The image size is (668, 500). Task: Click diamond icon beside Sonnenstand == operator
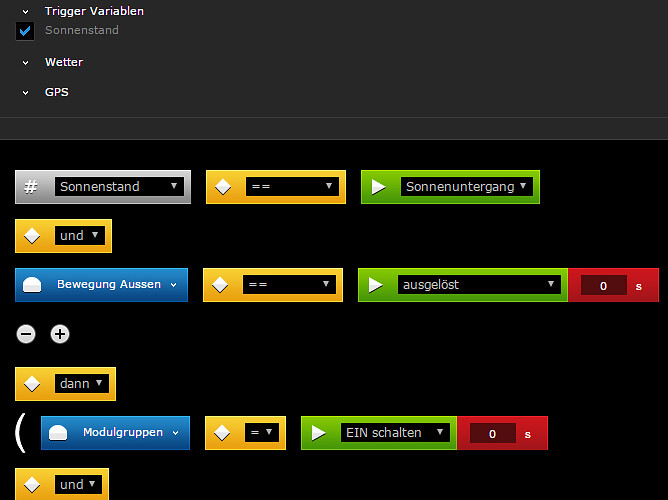[x=223, y=187]
